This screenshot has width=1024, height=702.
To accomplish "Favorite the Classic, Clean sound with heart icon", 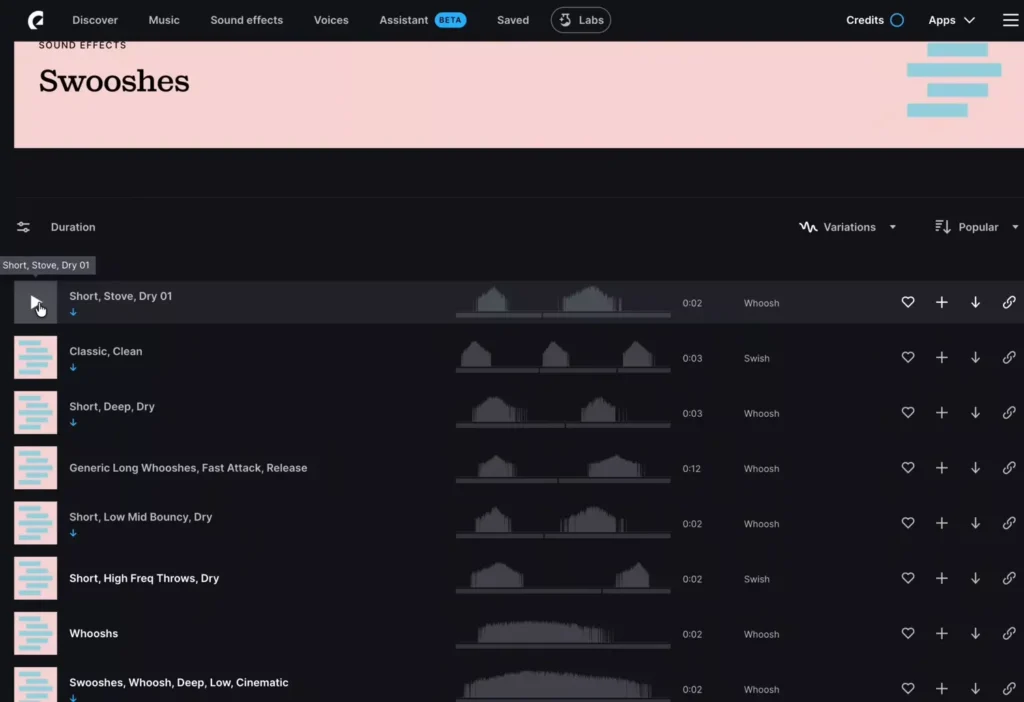I will (x=908, y=358).
